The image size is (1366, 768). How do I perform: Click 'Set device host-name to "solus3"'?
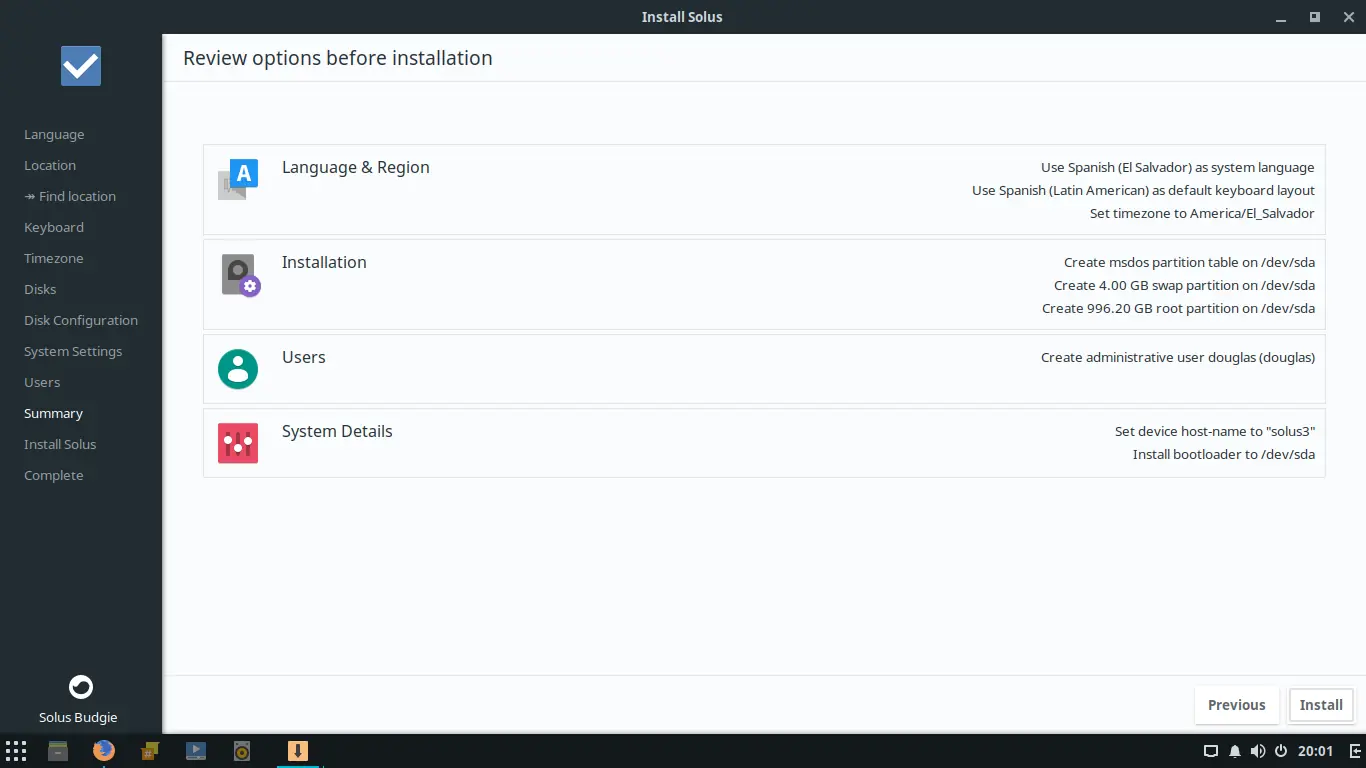pos(1215,432)
